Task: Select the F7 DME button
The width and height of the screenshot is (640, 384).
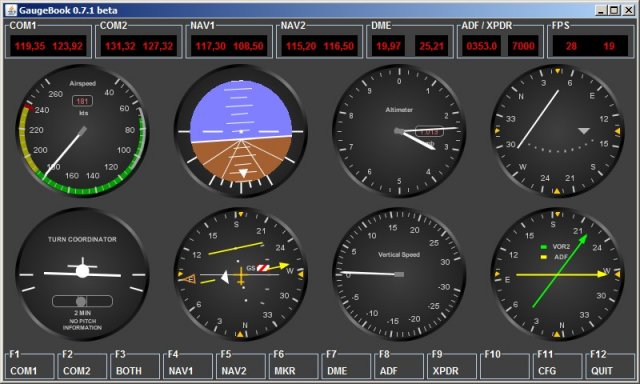Action: (x=346, y=366)
